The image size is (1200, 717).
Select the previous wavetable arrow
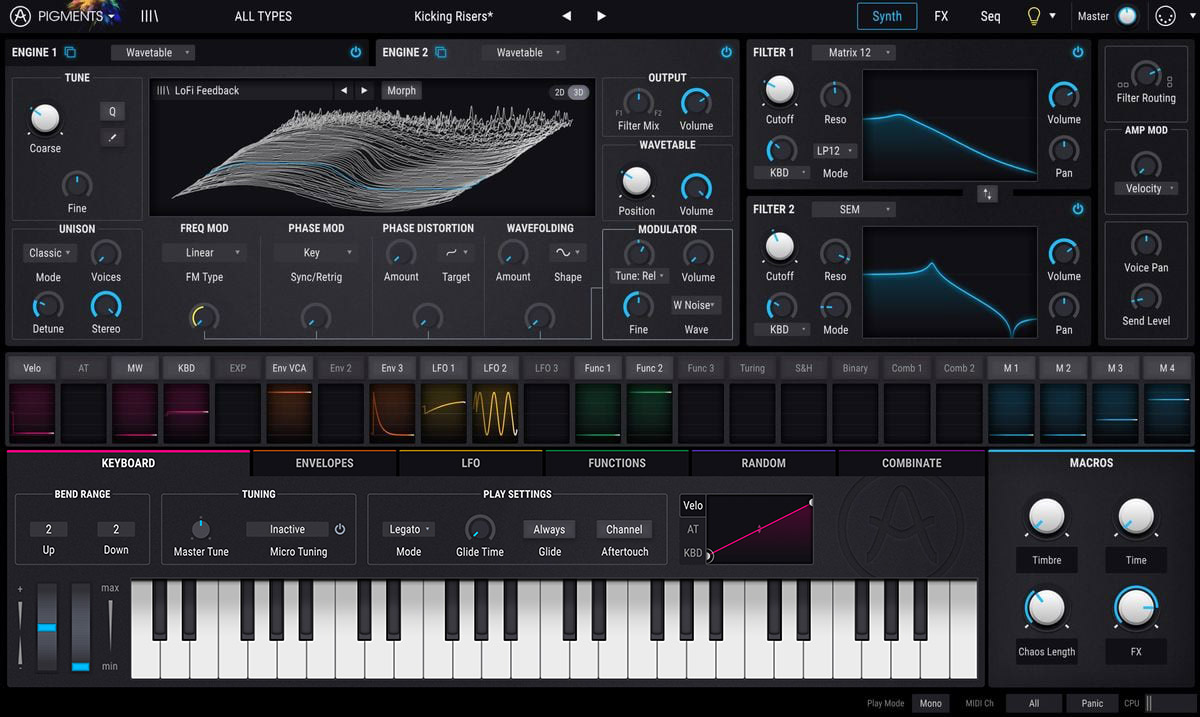(344, 90)
